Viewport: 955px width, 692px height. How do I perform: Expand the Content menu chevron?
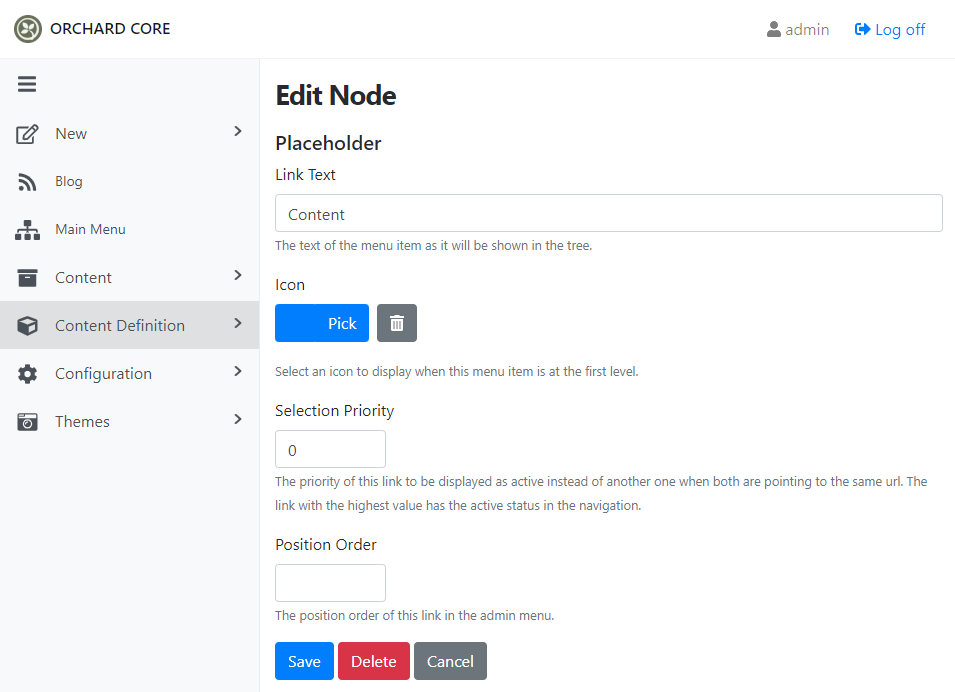(x=238, y=275)
